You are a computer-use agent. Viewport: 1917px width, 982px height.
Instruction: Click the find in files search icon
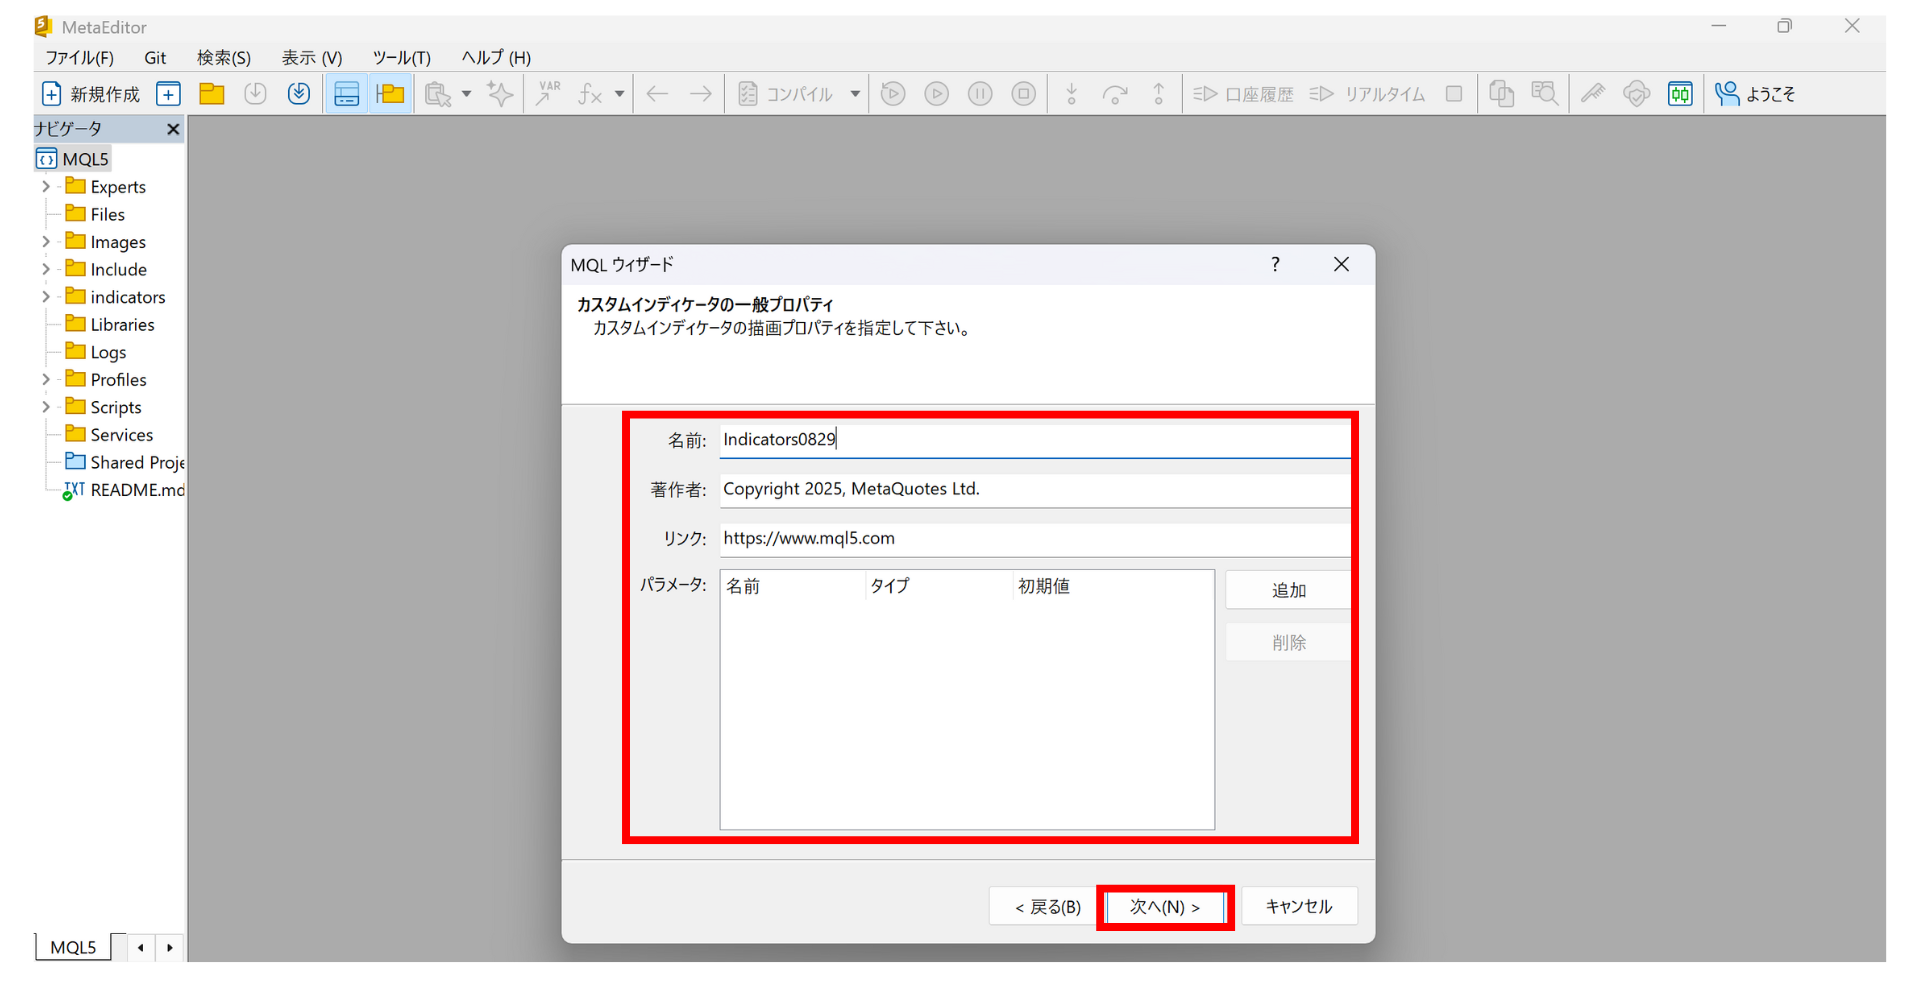[1544, 94]
